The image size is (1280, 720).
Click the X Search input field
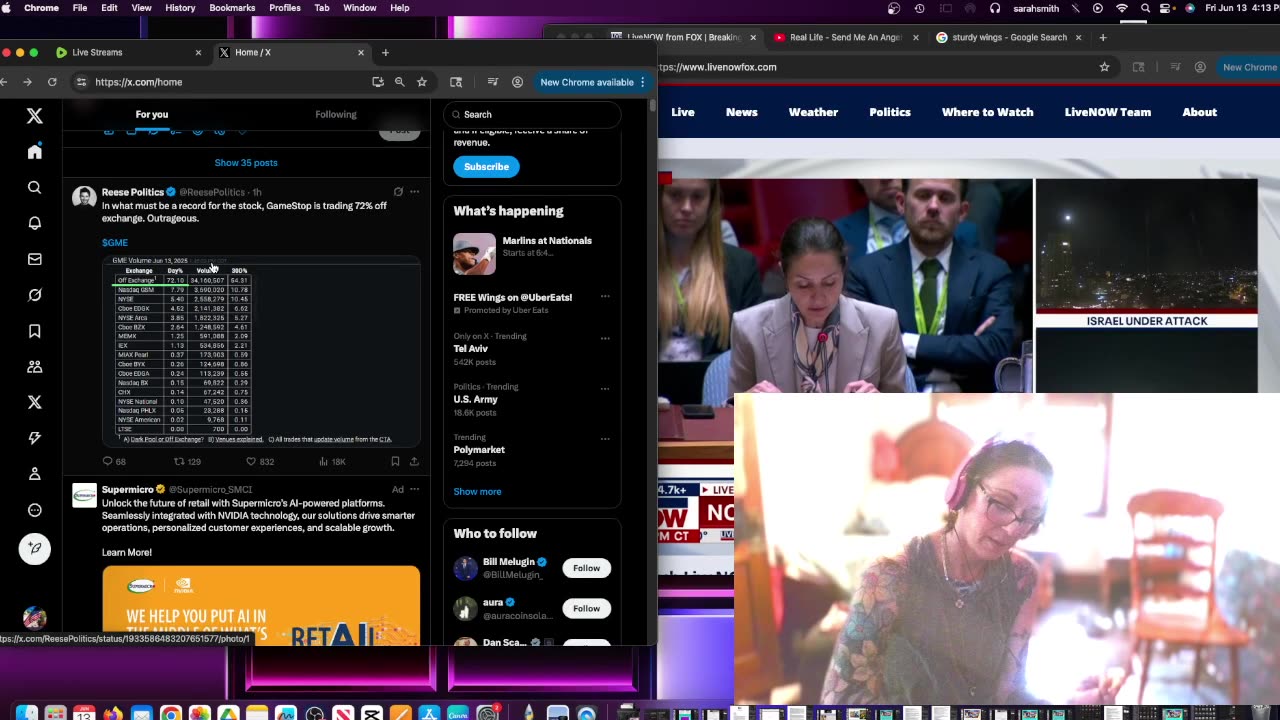pyautogui.click(x=532, y=114)
